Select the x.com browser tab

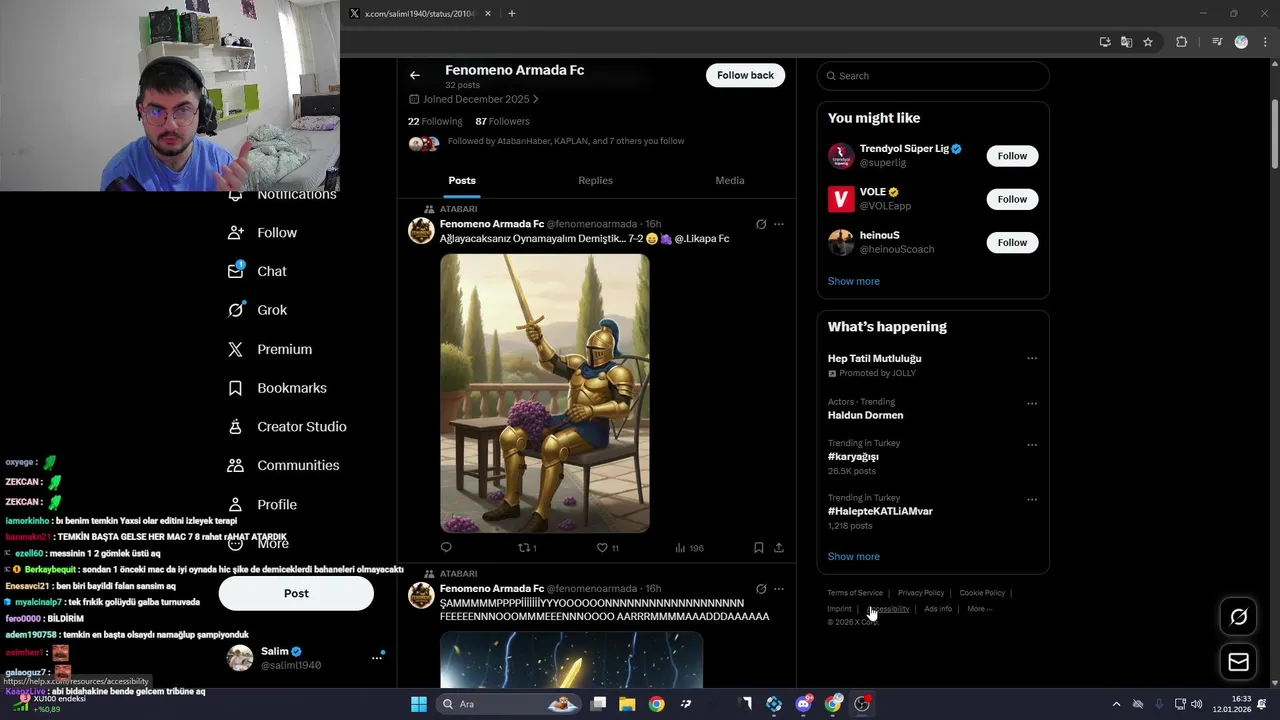[419, 14]
